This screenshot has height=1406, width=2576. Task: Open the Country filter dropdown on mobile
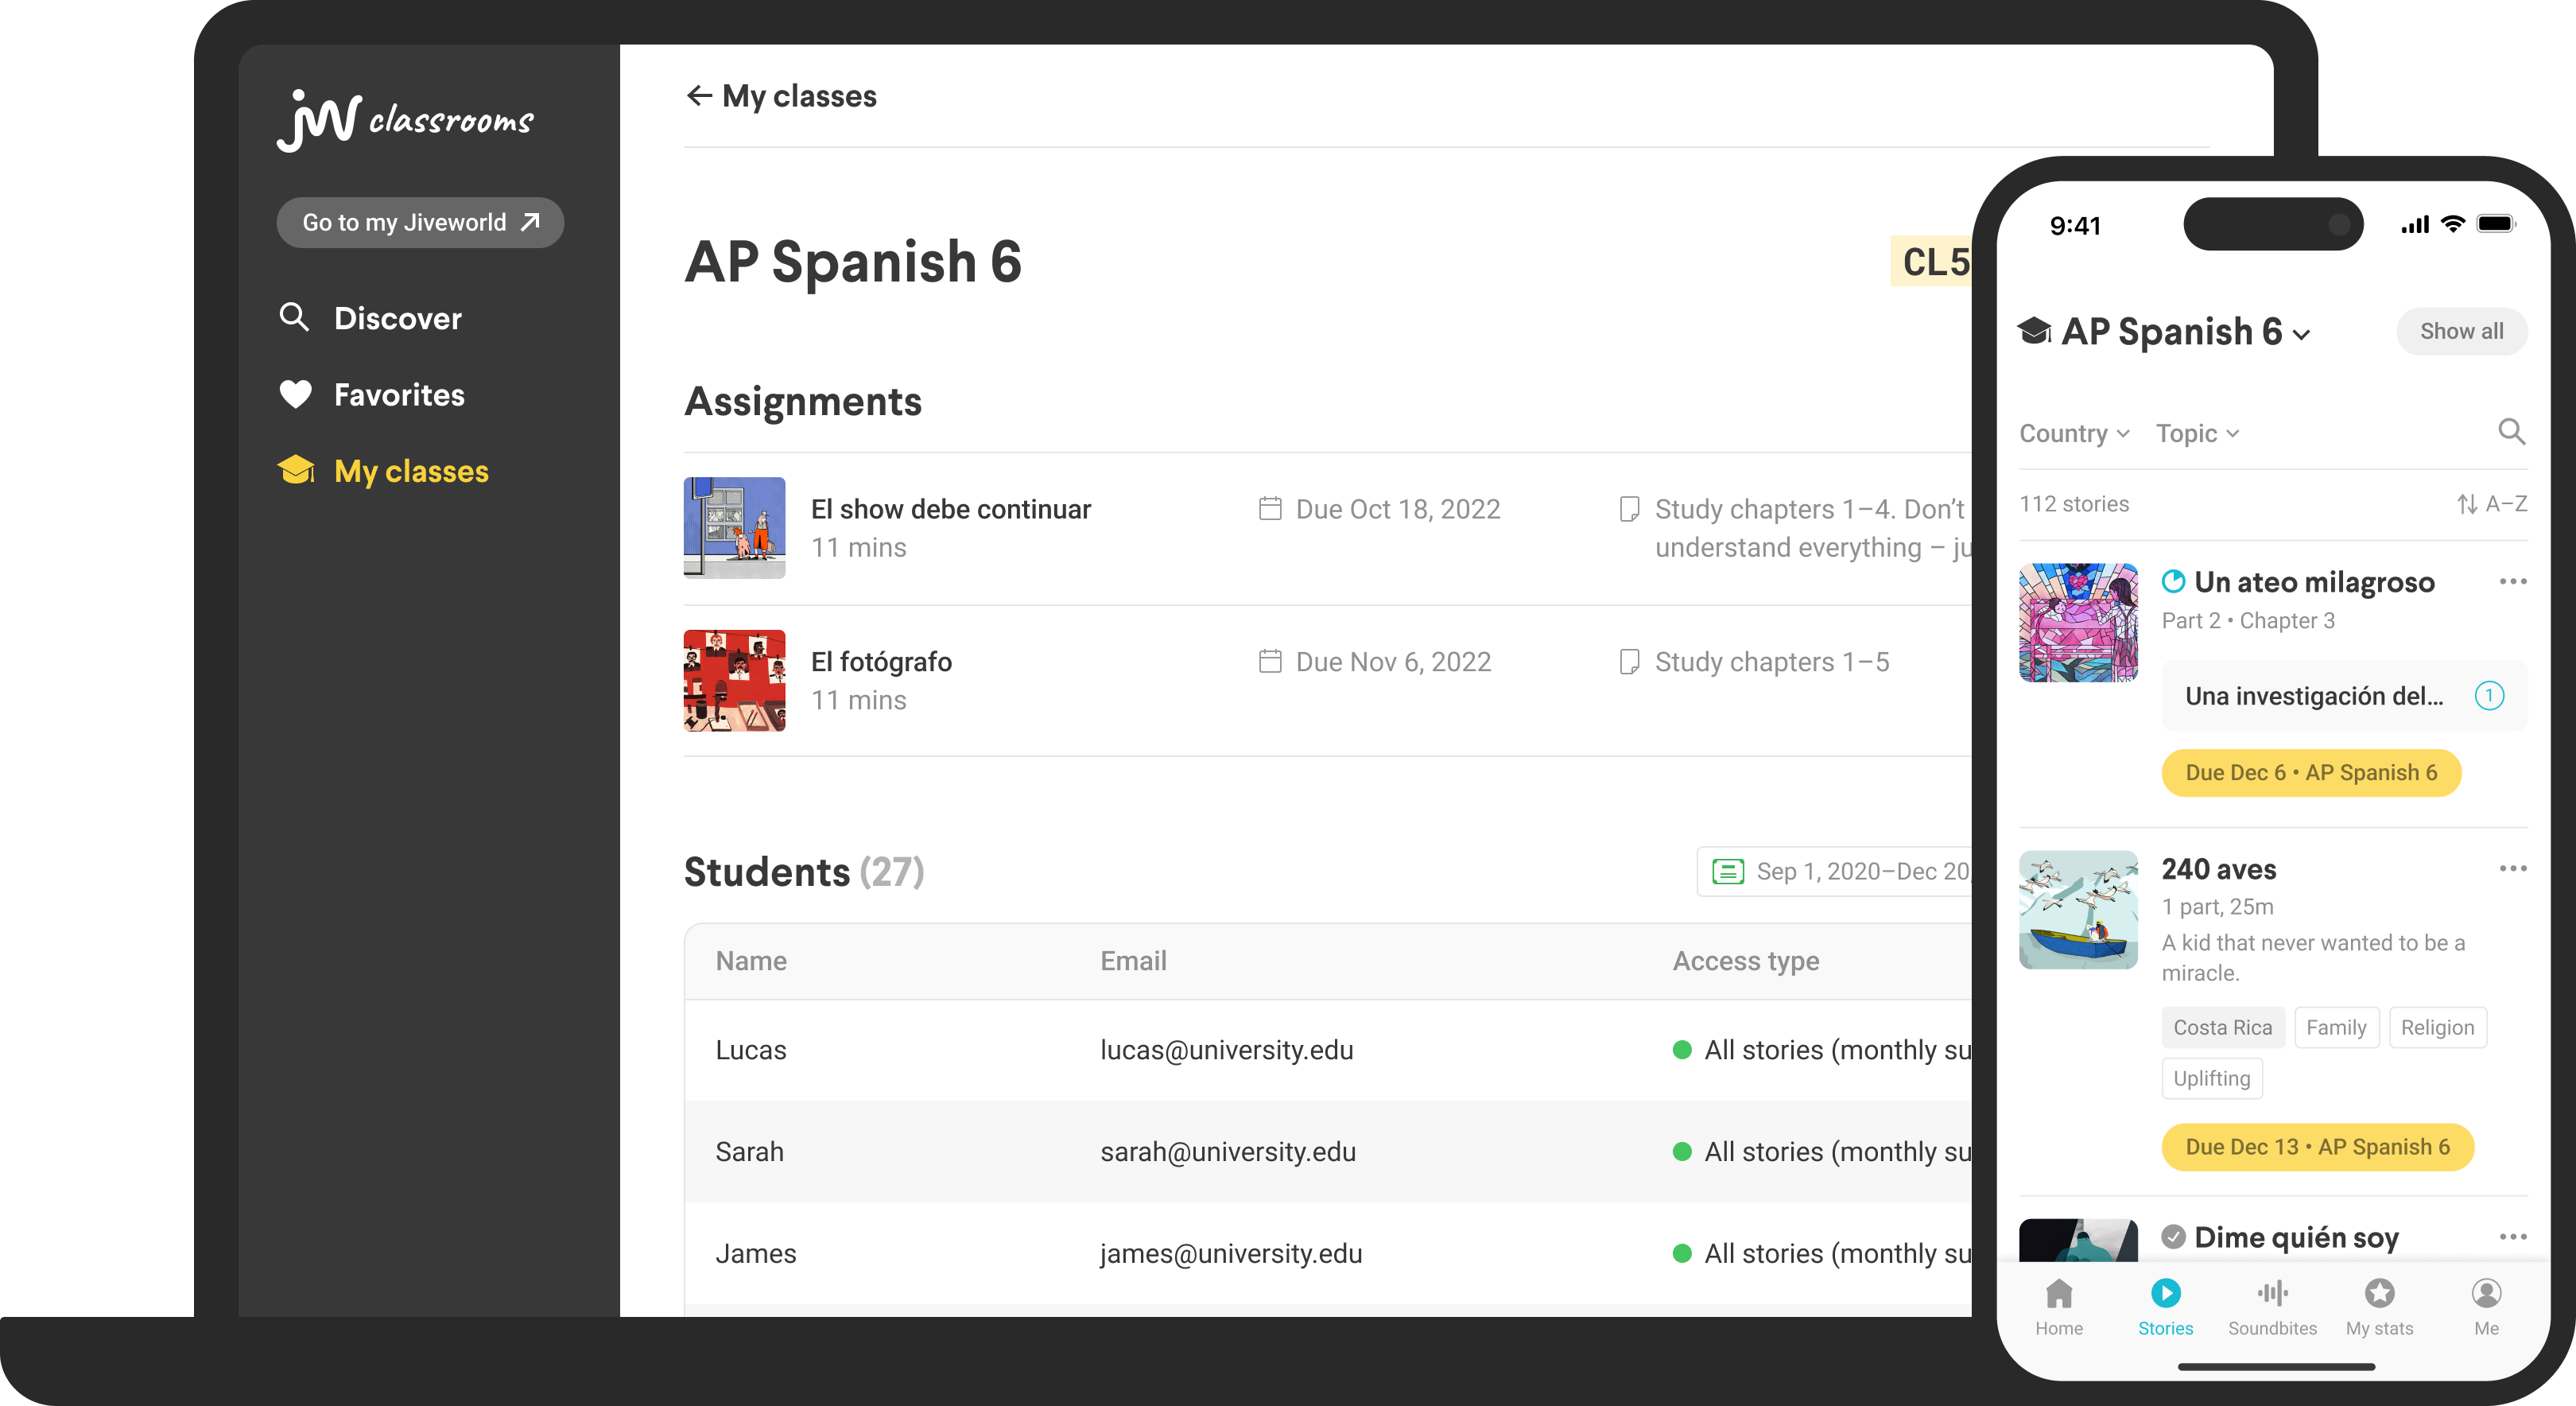pos(2072,433)
